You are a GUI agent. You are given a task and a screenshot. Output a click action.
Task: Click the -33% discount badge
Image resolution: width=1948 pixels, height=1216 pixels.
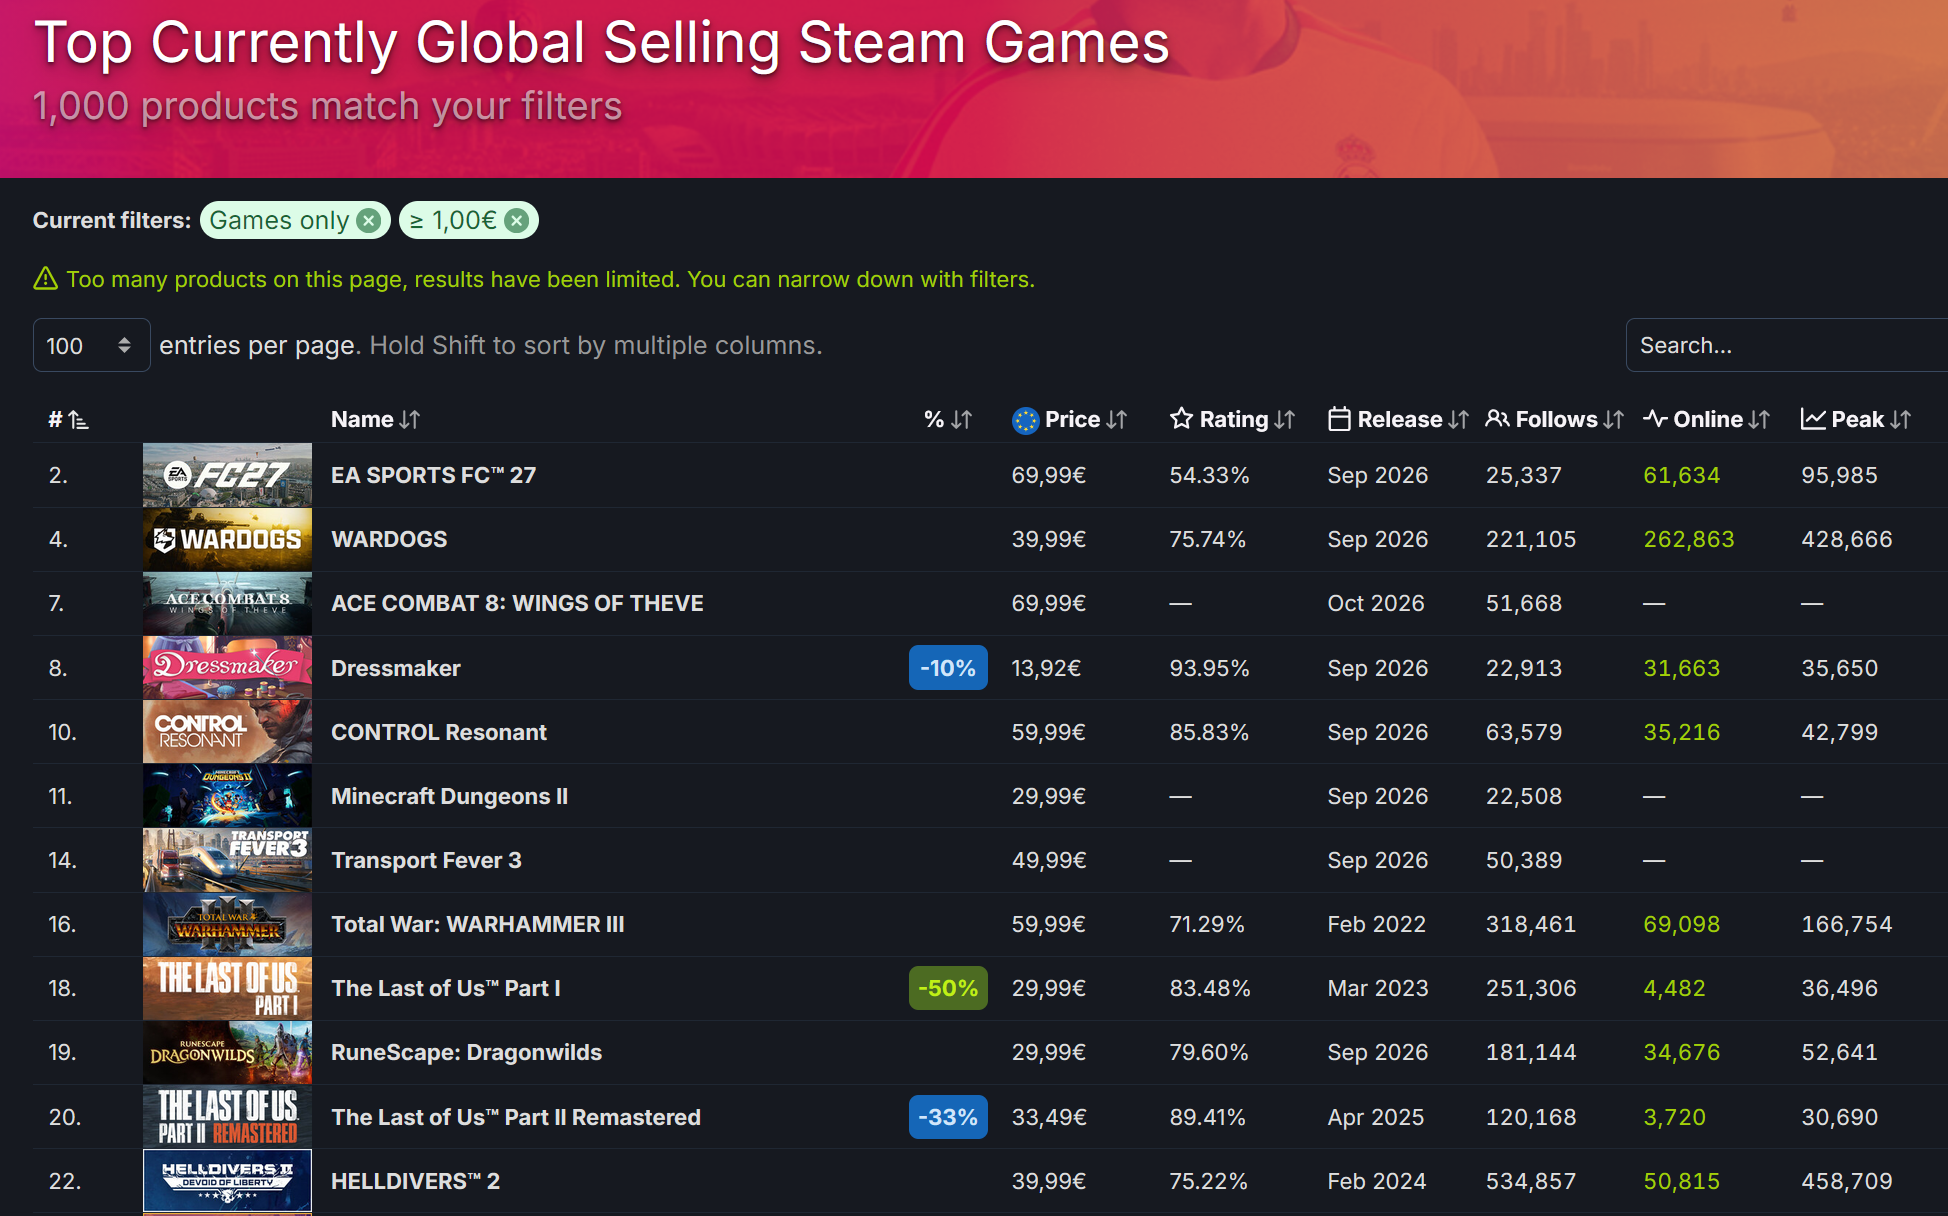click(948, 1117)
